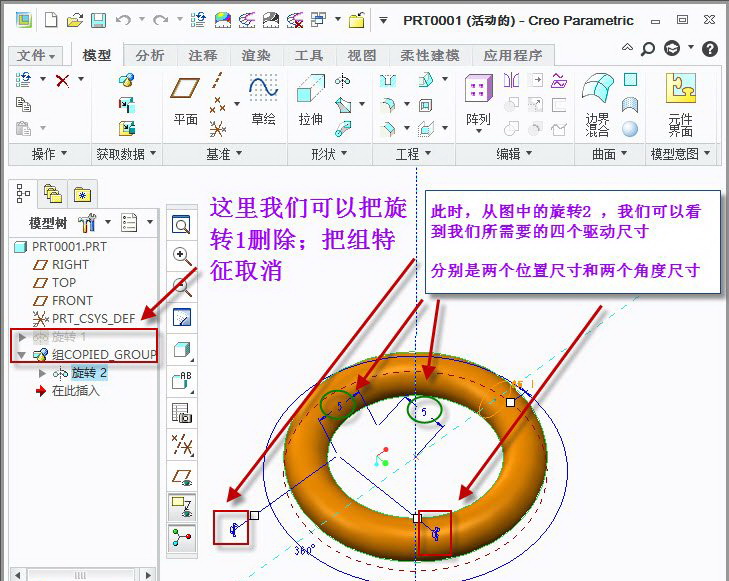Expand 操作 group dropdown
This screenshot has height=581, width=729.
[49, 154]
